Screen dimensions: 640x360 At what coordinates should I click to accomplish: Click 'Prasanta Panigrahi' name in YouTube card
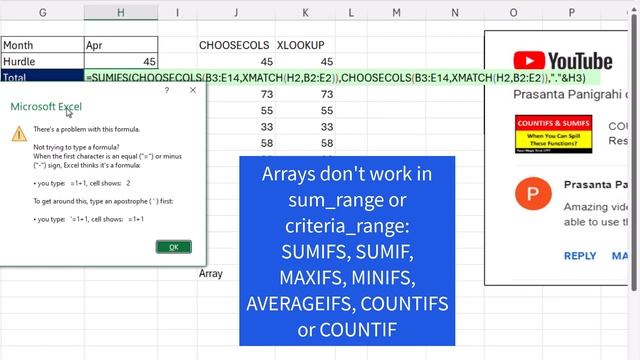pos(567,94)
